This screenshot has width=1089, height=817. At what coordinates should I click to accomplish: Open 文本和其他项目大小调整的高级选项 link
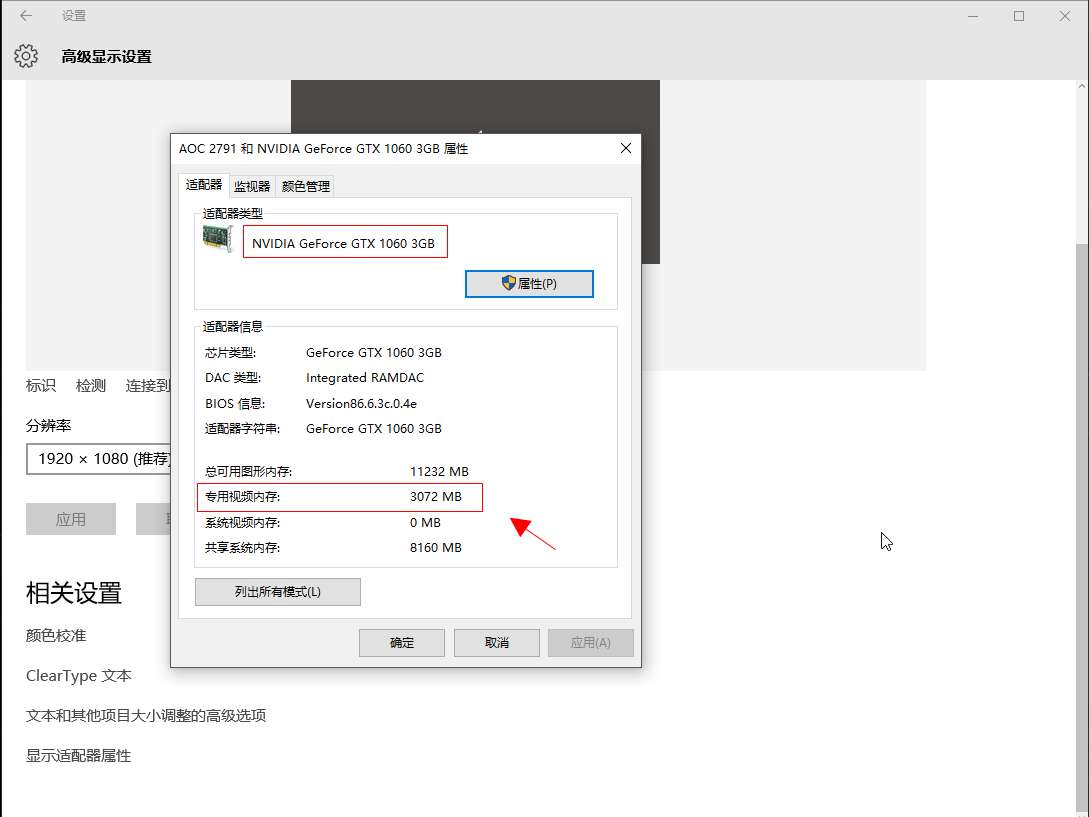click(x=146, y=716)
